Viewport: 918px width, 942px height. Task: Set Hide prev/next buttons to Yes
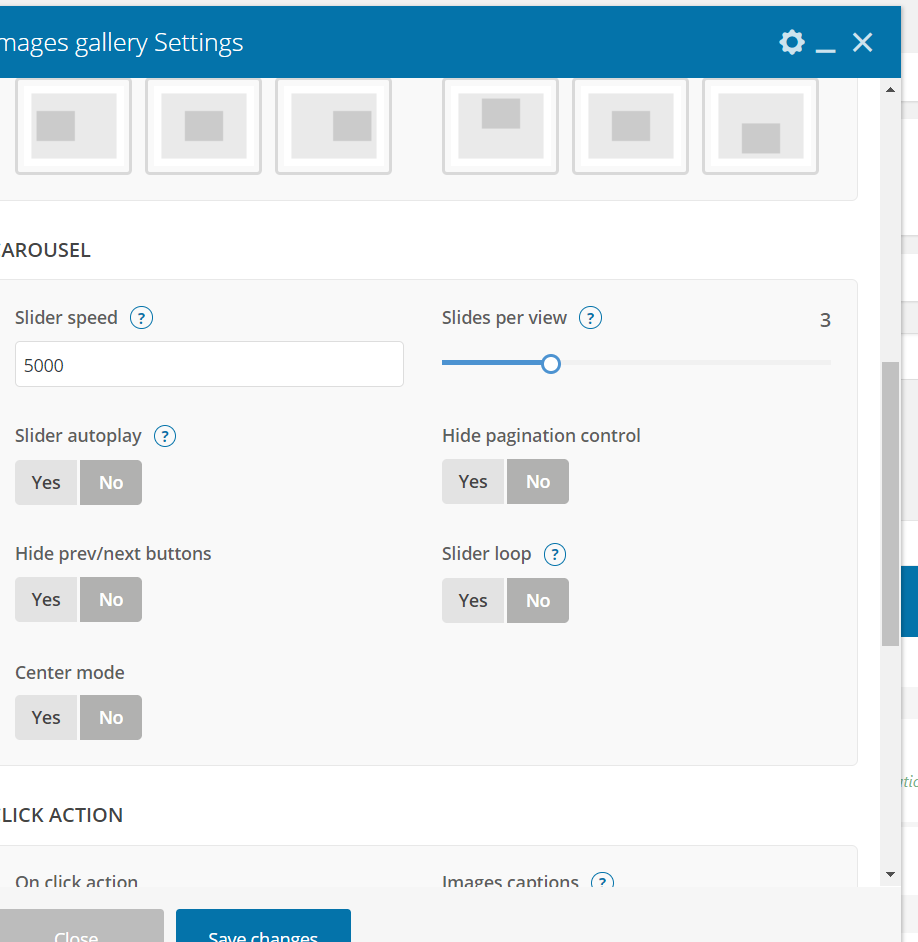46,600
